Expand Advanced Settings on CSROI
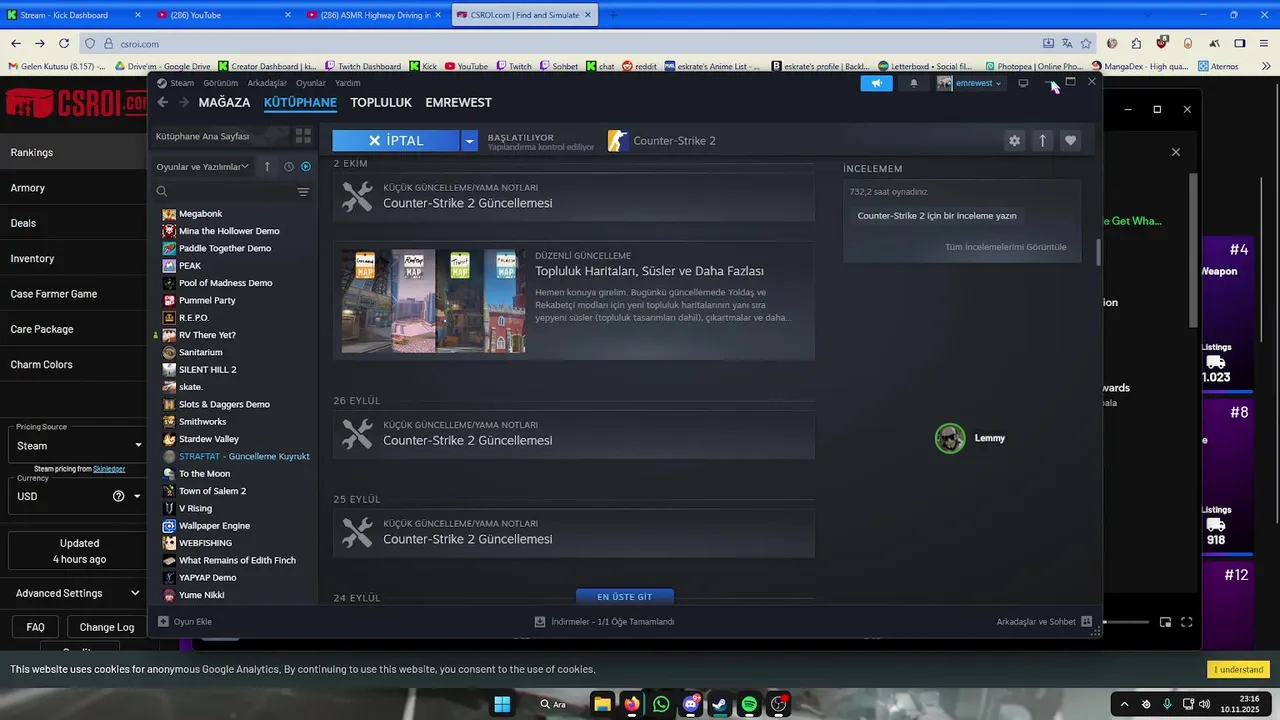The height and width of the screenshot is (720, 1280). pos(77,593)
